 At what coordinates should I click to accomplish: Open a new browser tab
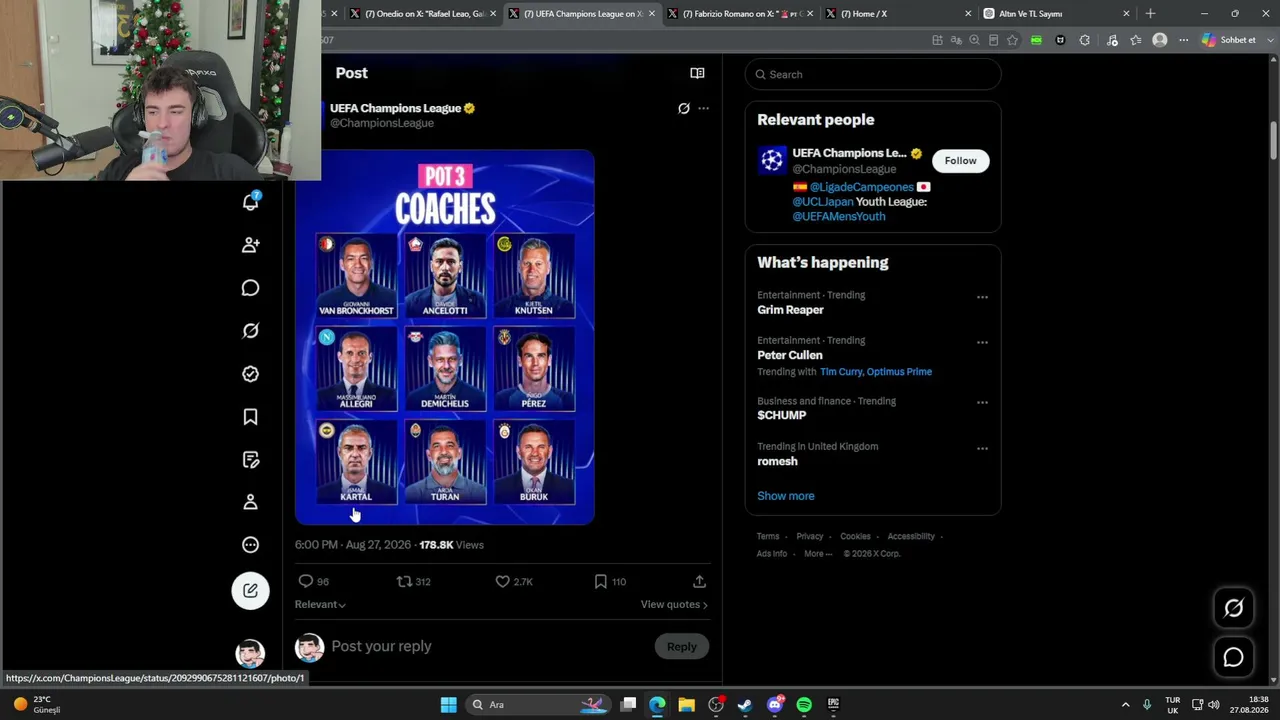(x=1150, y=14)
